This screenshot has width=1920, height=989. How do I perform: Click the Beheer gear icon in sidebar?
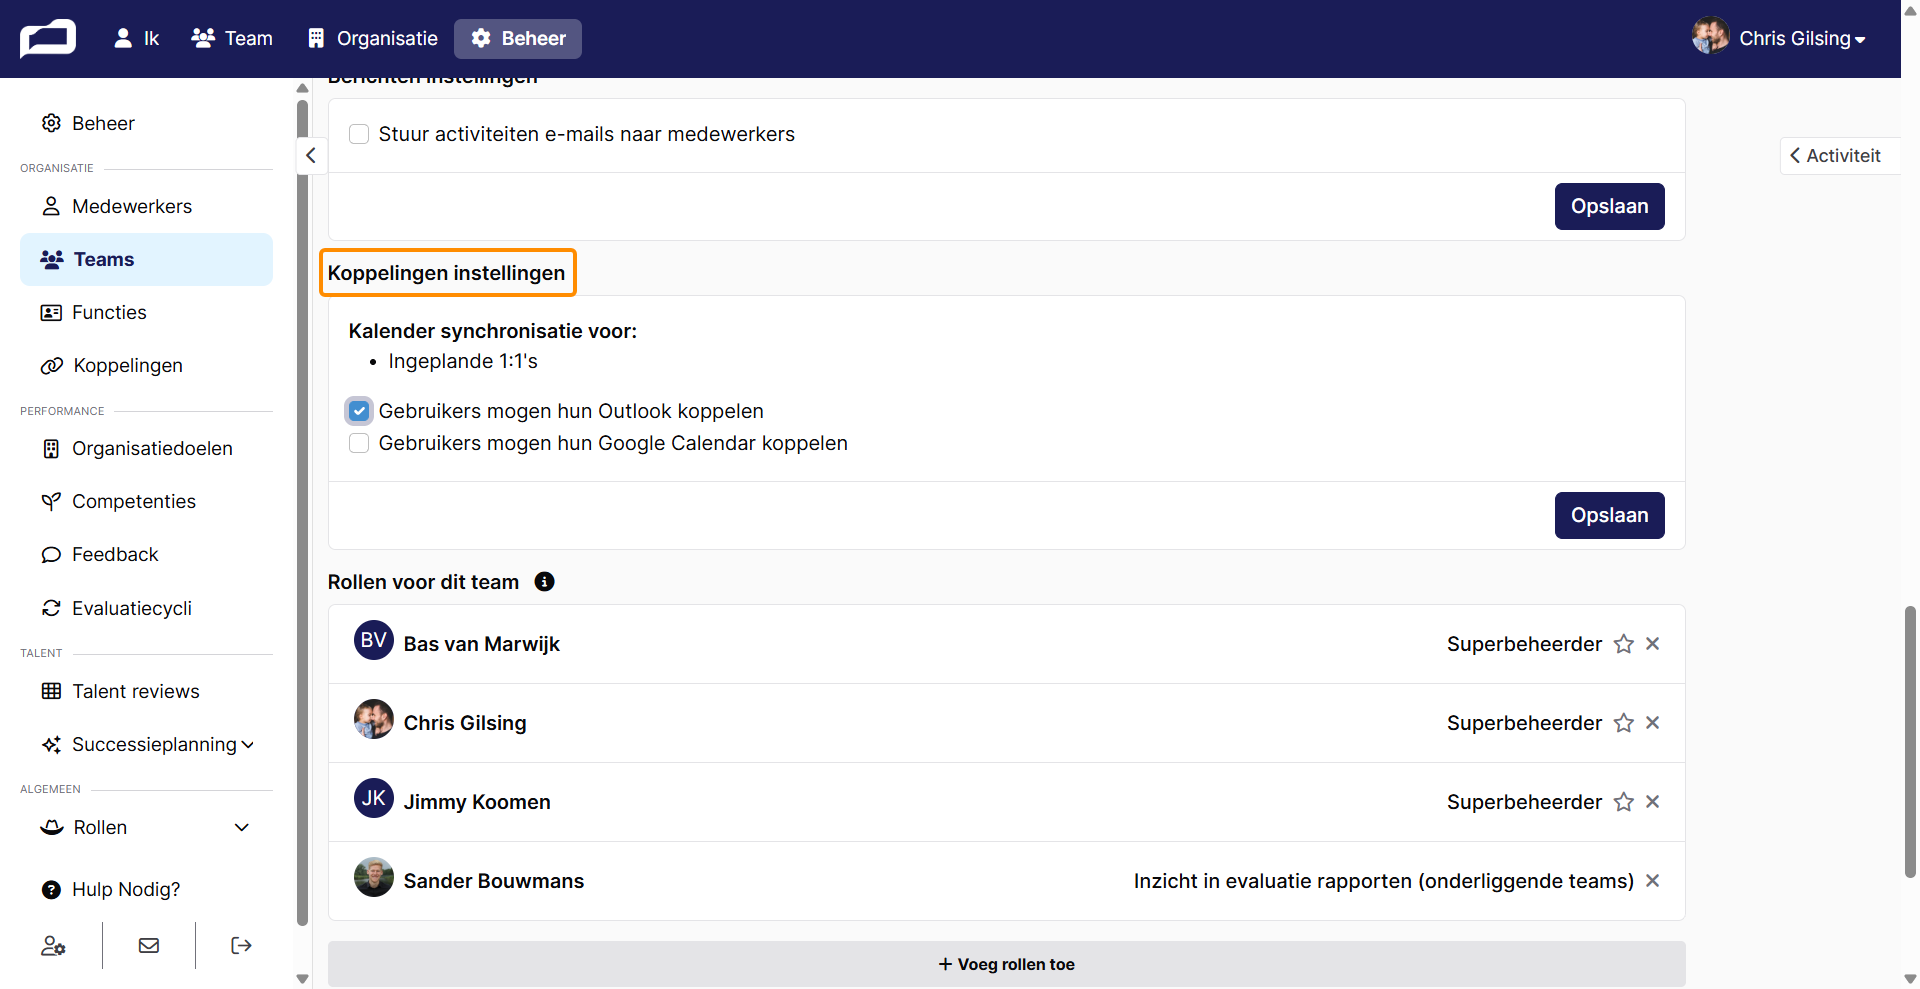pyautogui.click(x=51, y=123)
